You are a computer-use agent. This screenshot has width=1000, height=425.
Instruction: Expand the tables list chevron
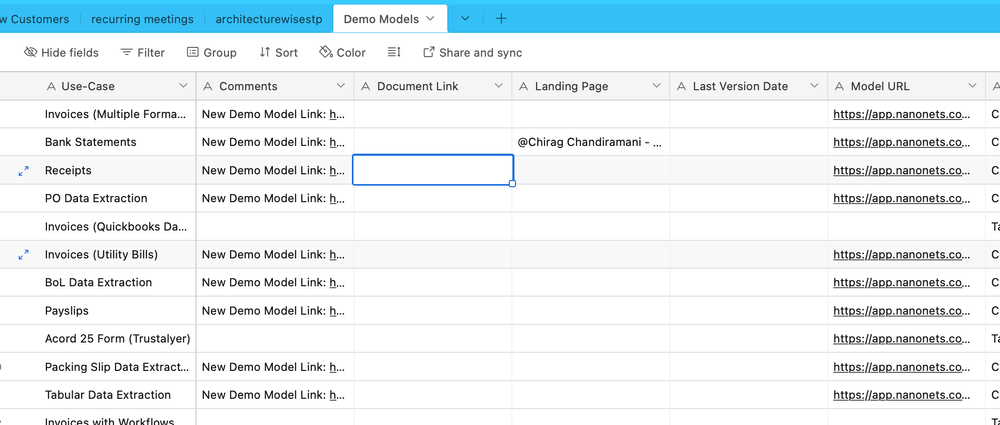point(465,18)
